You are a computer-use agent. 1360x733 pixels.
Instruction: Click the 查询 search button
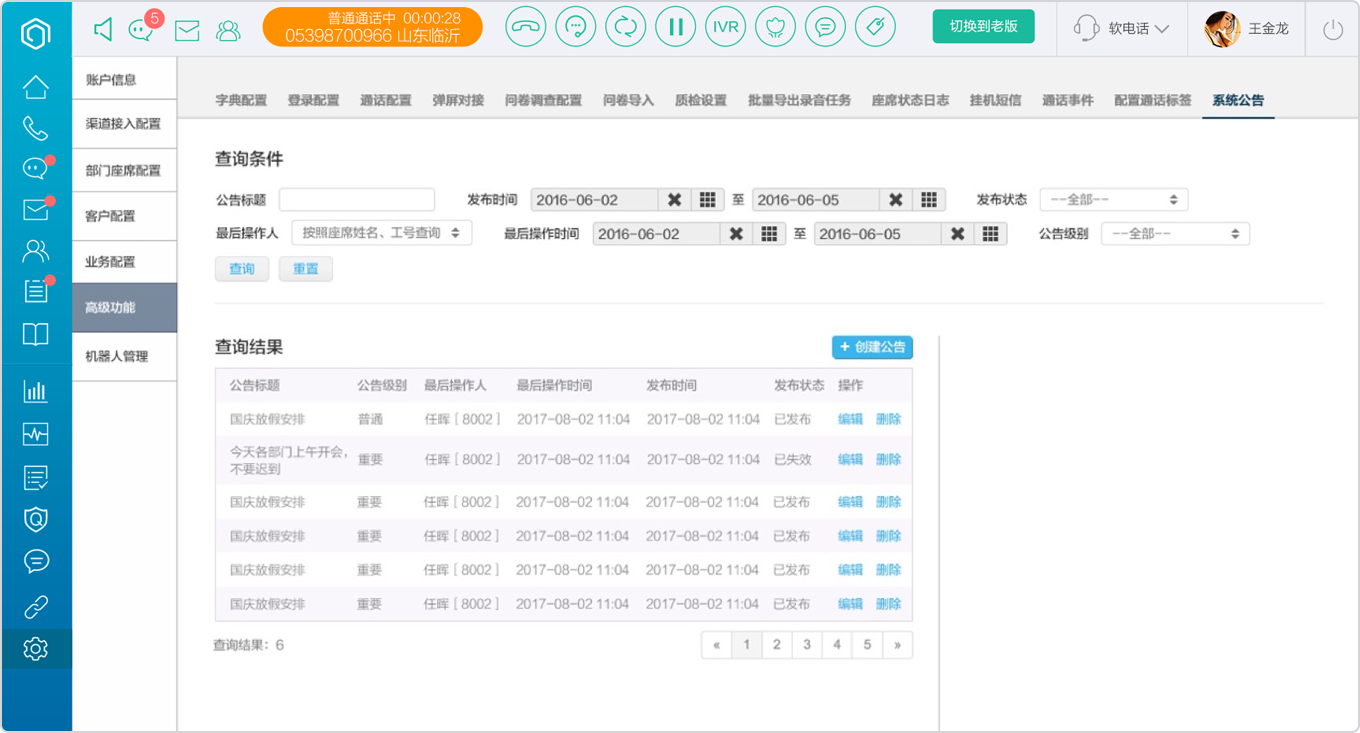point(242,269)
